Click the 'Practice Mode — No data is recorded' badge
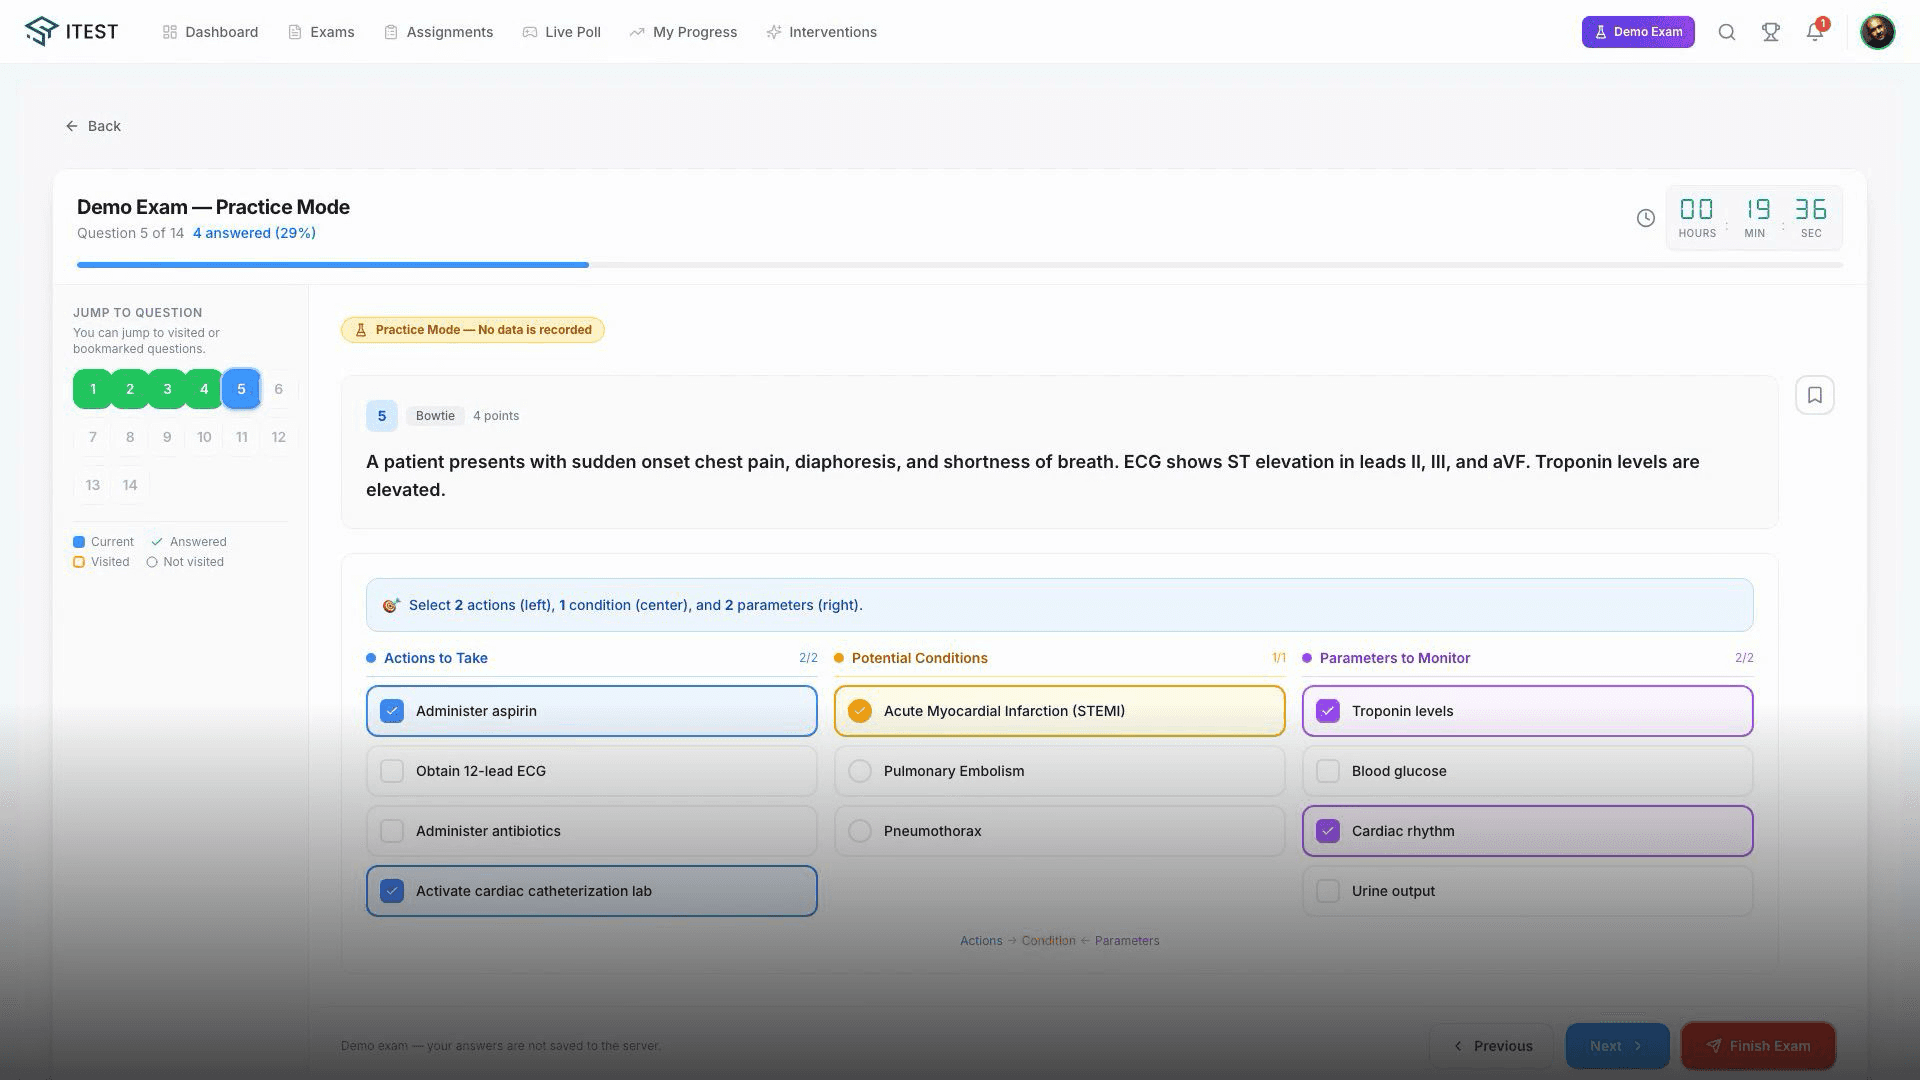This screenshot has width=1920, height=1080. (473, 330)
